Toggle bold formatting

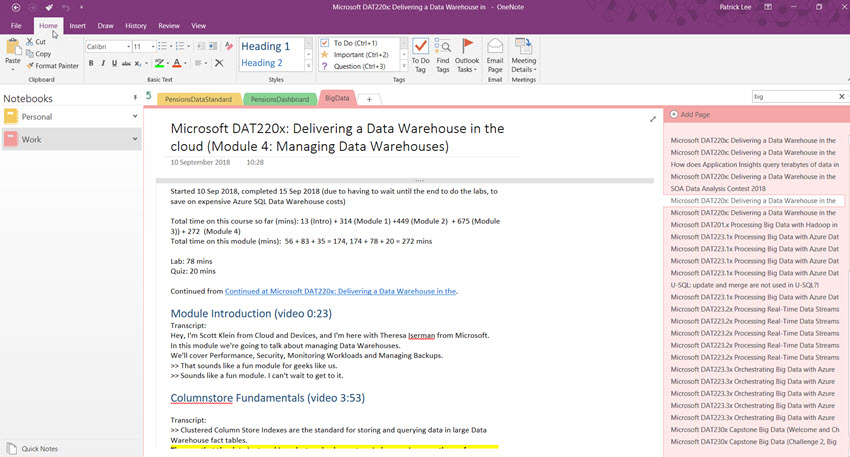point(91,63)
